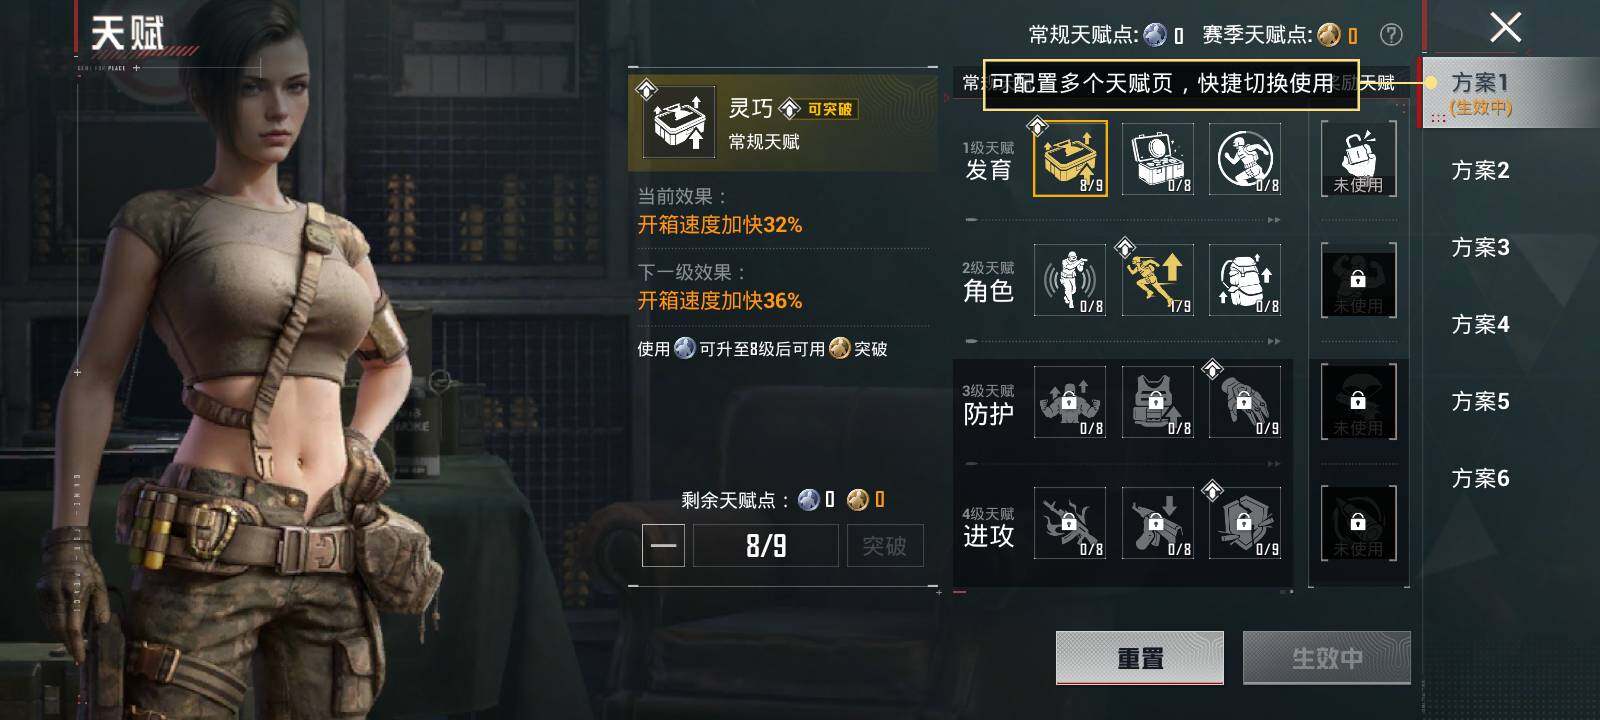This screenshot has height=720, width=1600.
Task: Decrease talent level with minus button
Action: [x=663, y=546]
